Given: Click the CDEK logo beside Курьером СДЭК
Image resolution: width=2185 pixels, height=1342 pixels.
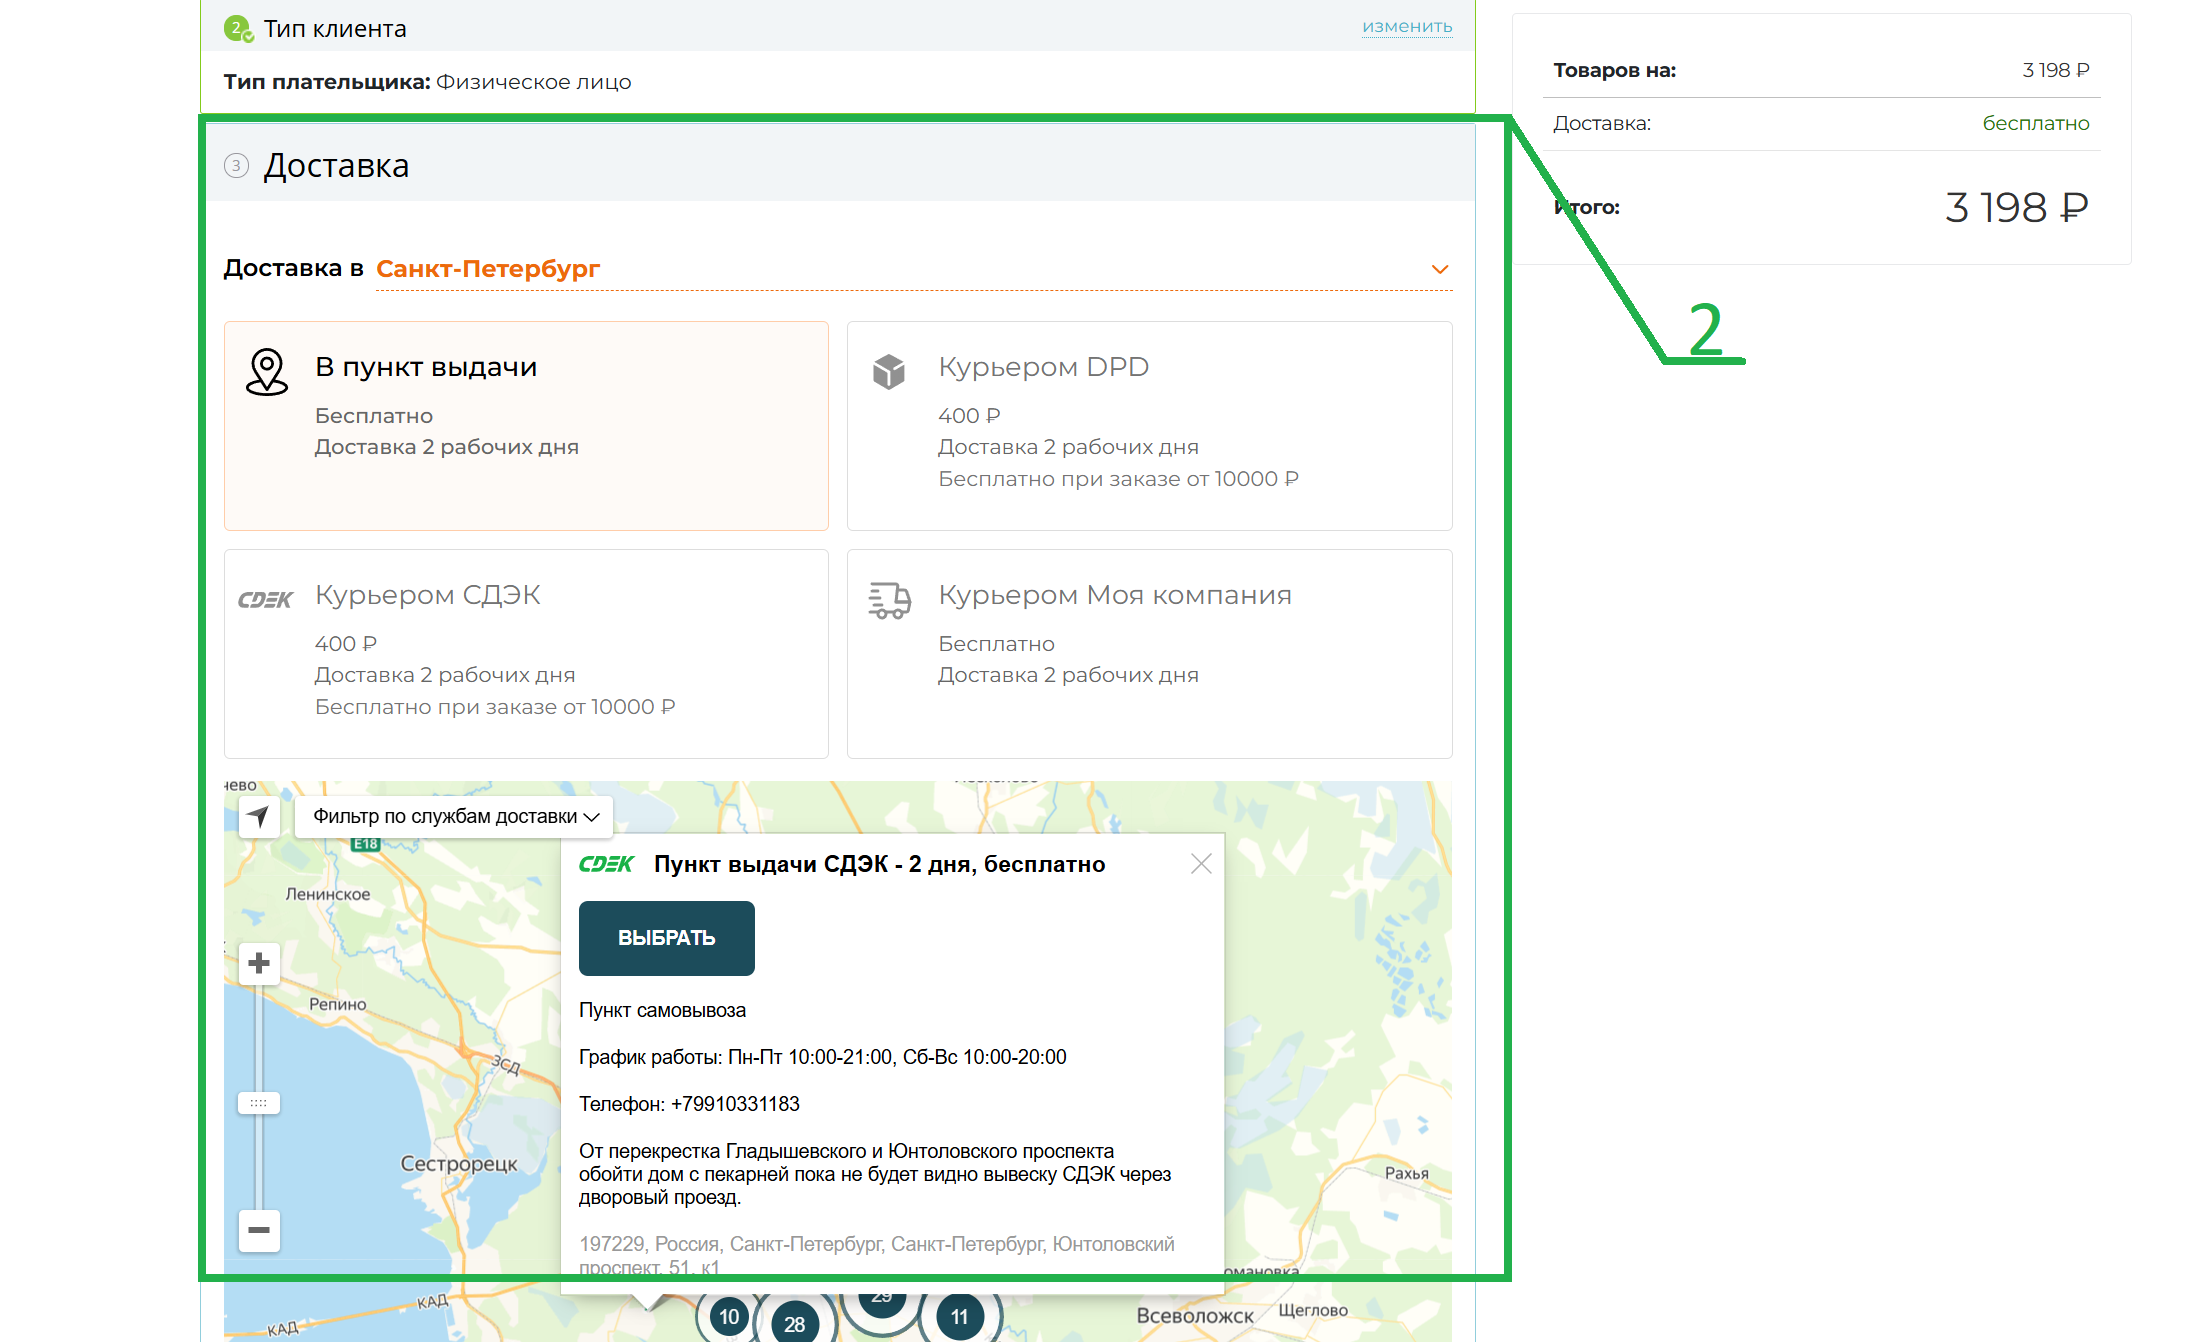Looking at the screenshot, I should [x=265, y=598].
